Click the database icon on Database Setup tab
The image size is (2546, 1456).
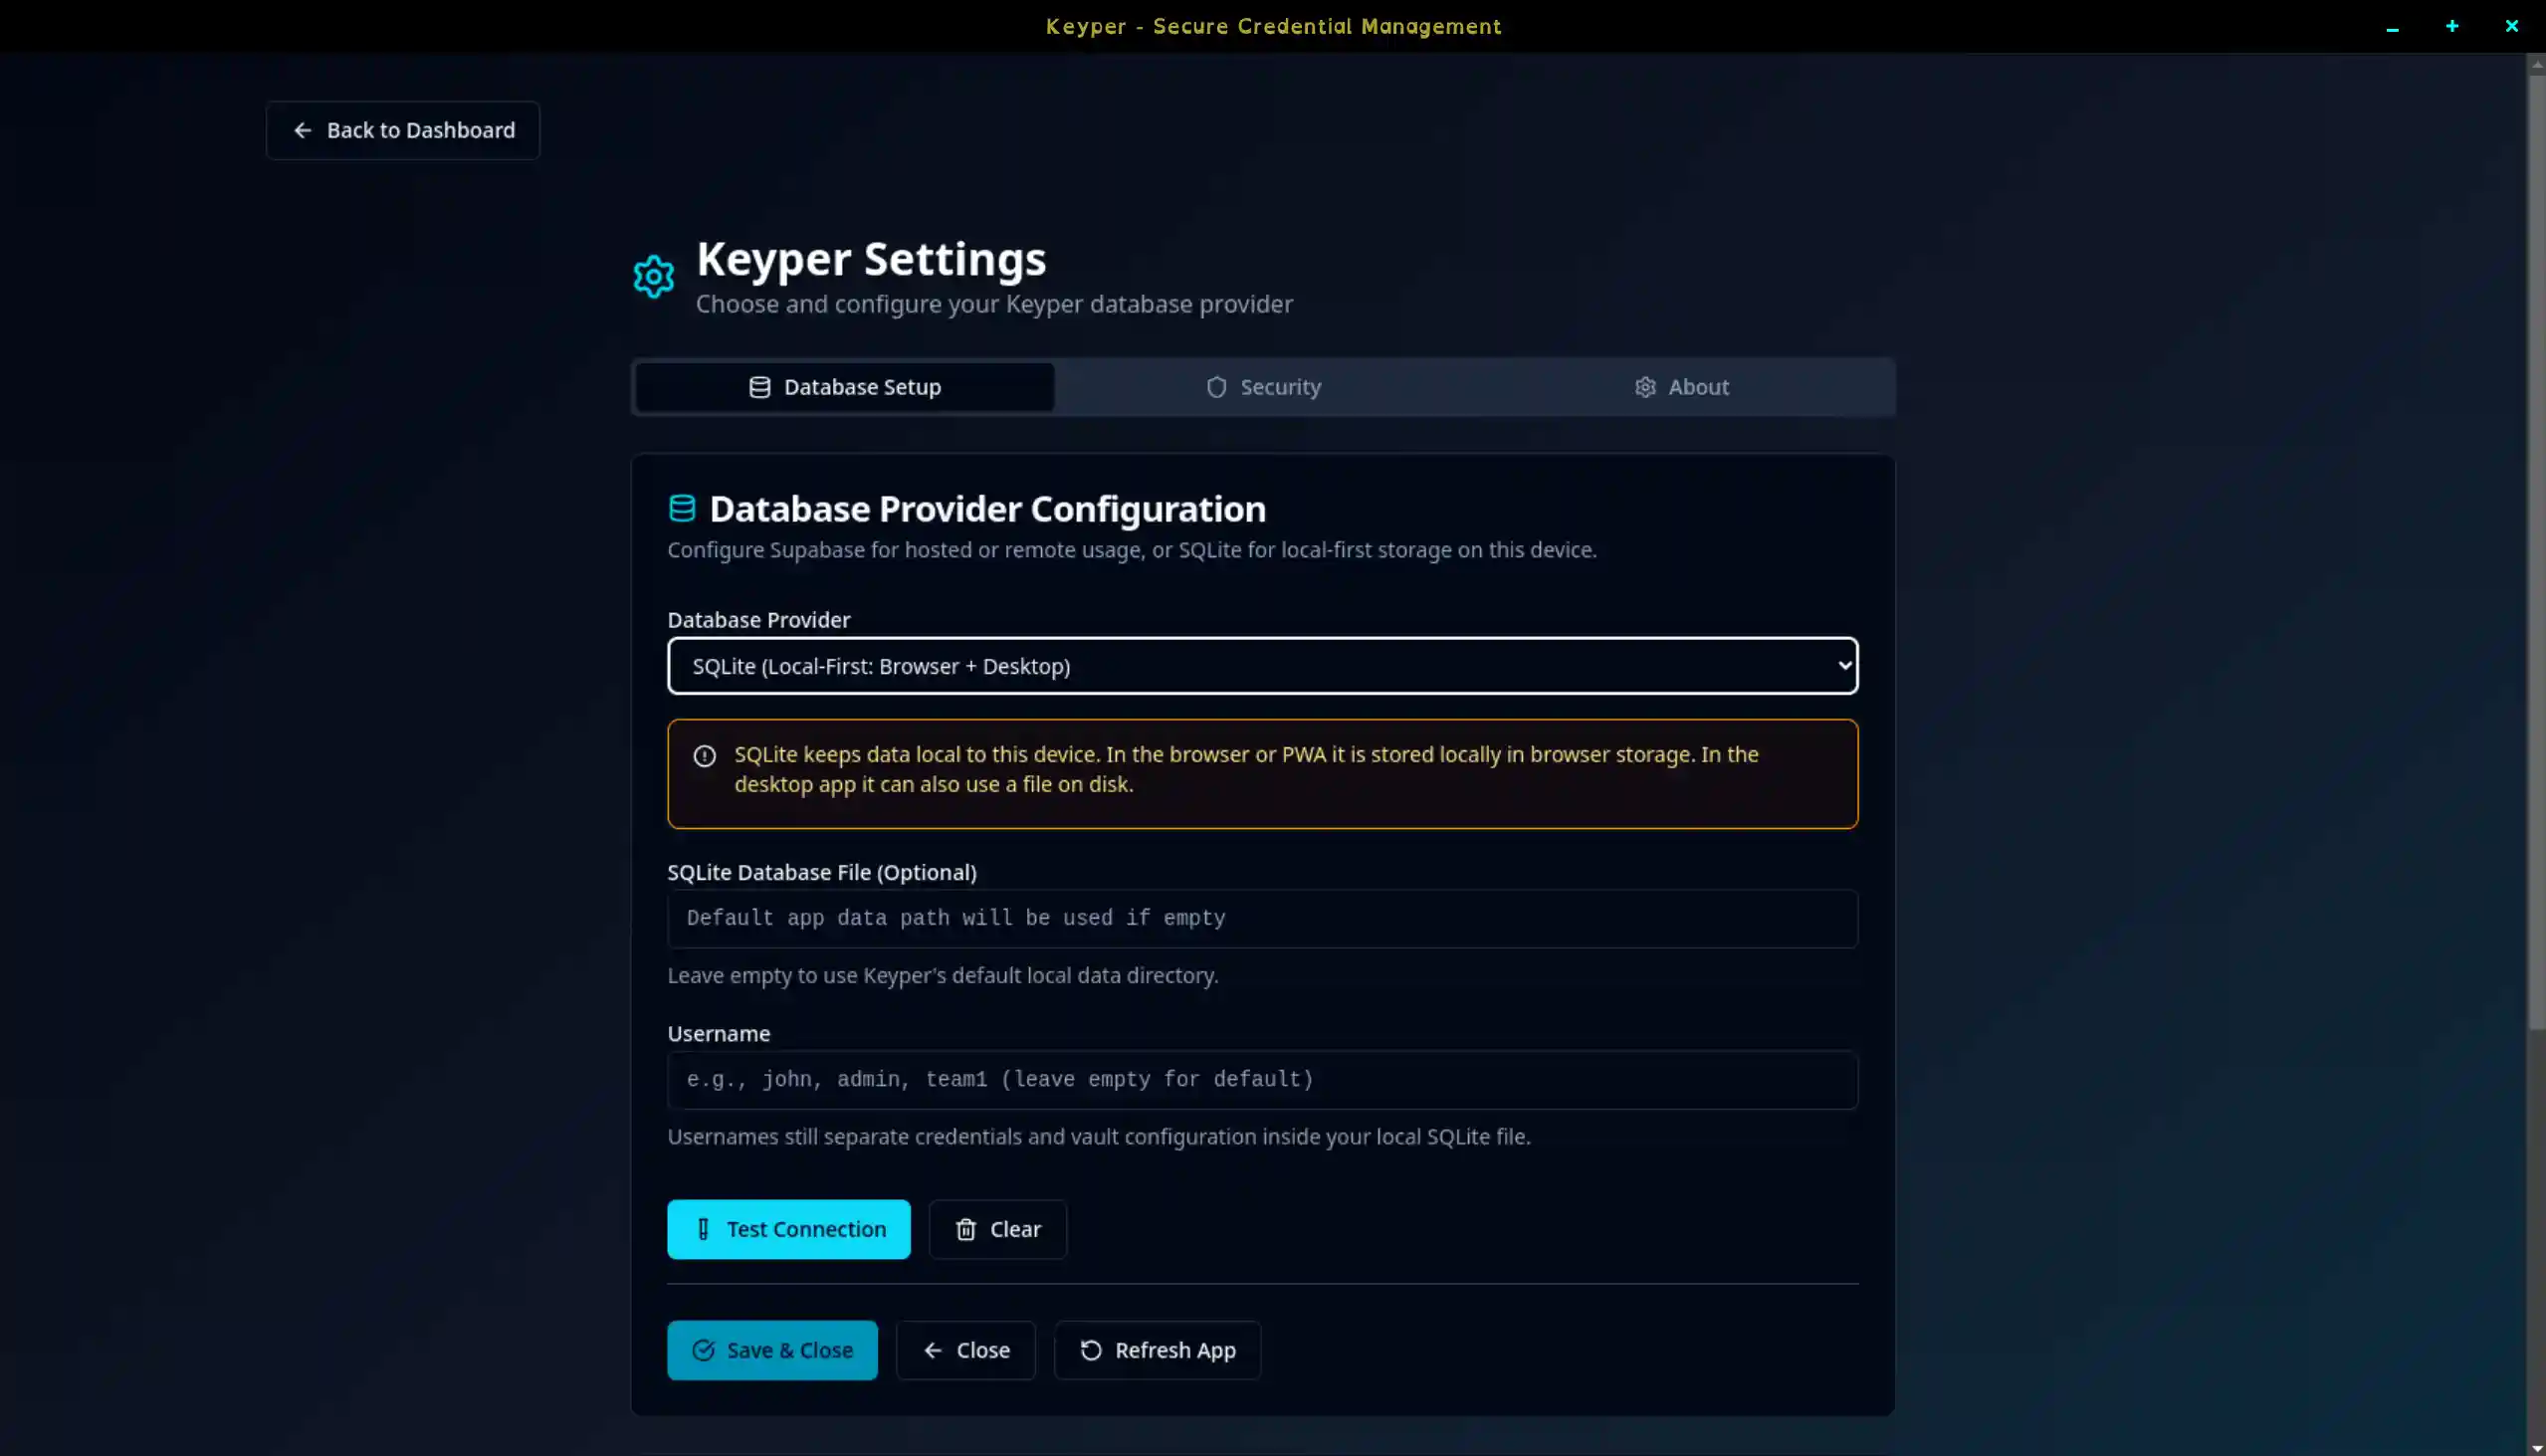click(759, 386)
